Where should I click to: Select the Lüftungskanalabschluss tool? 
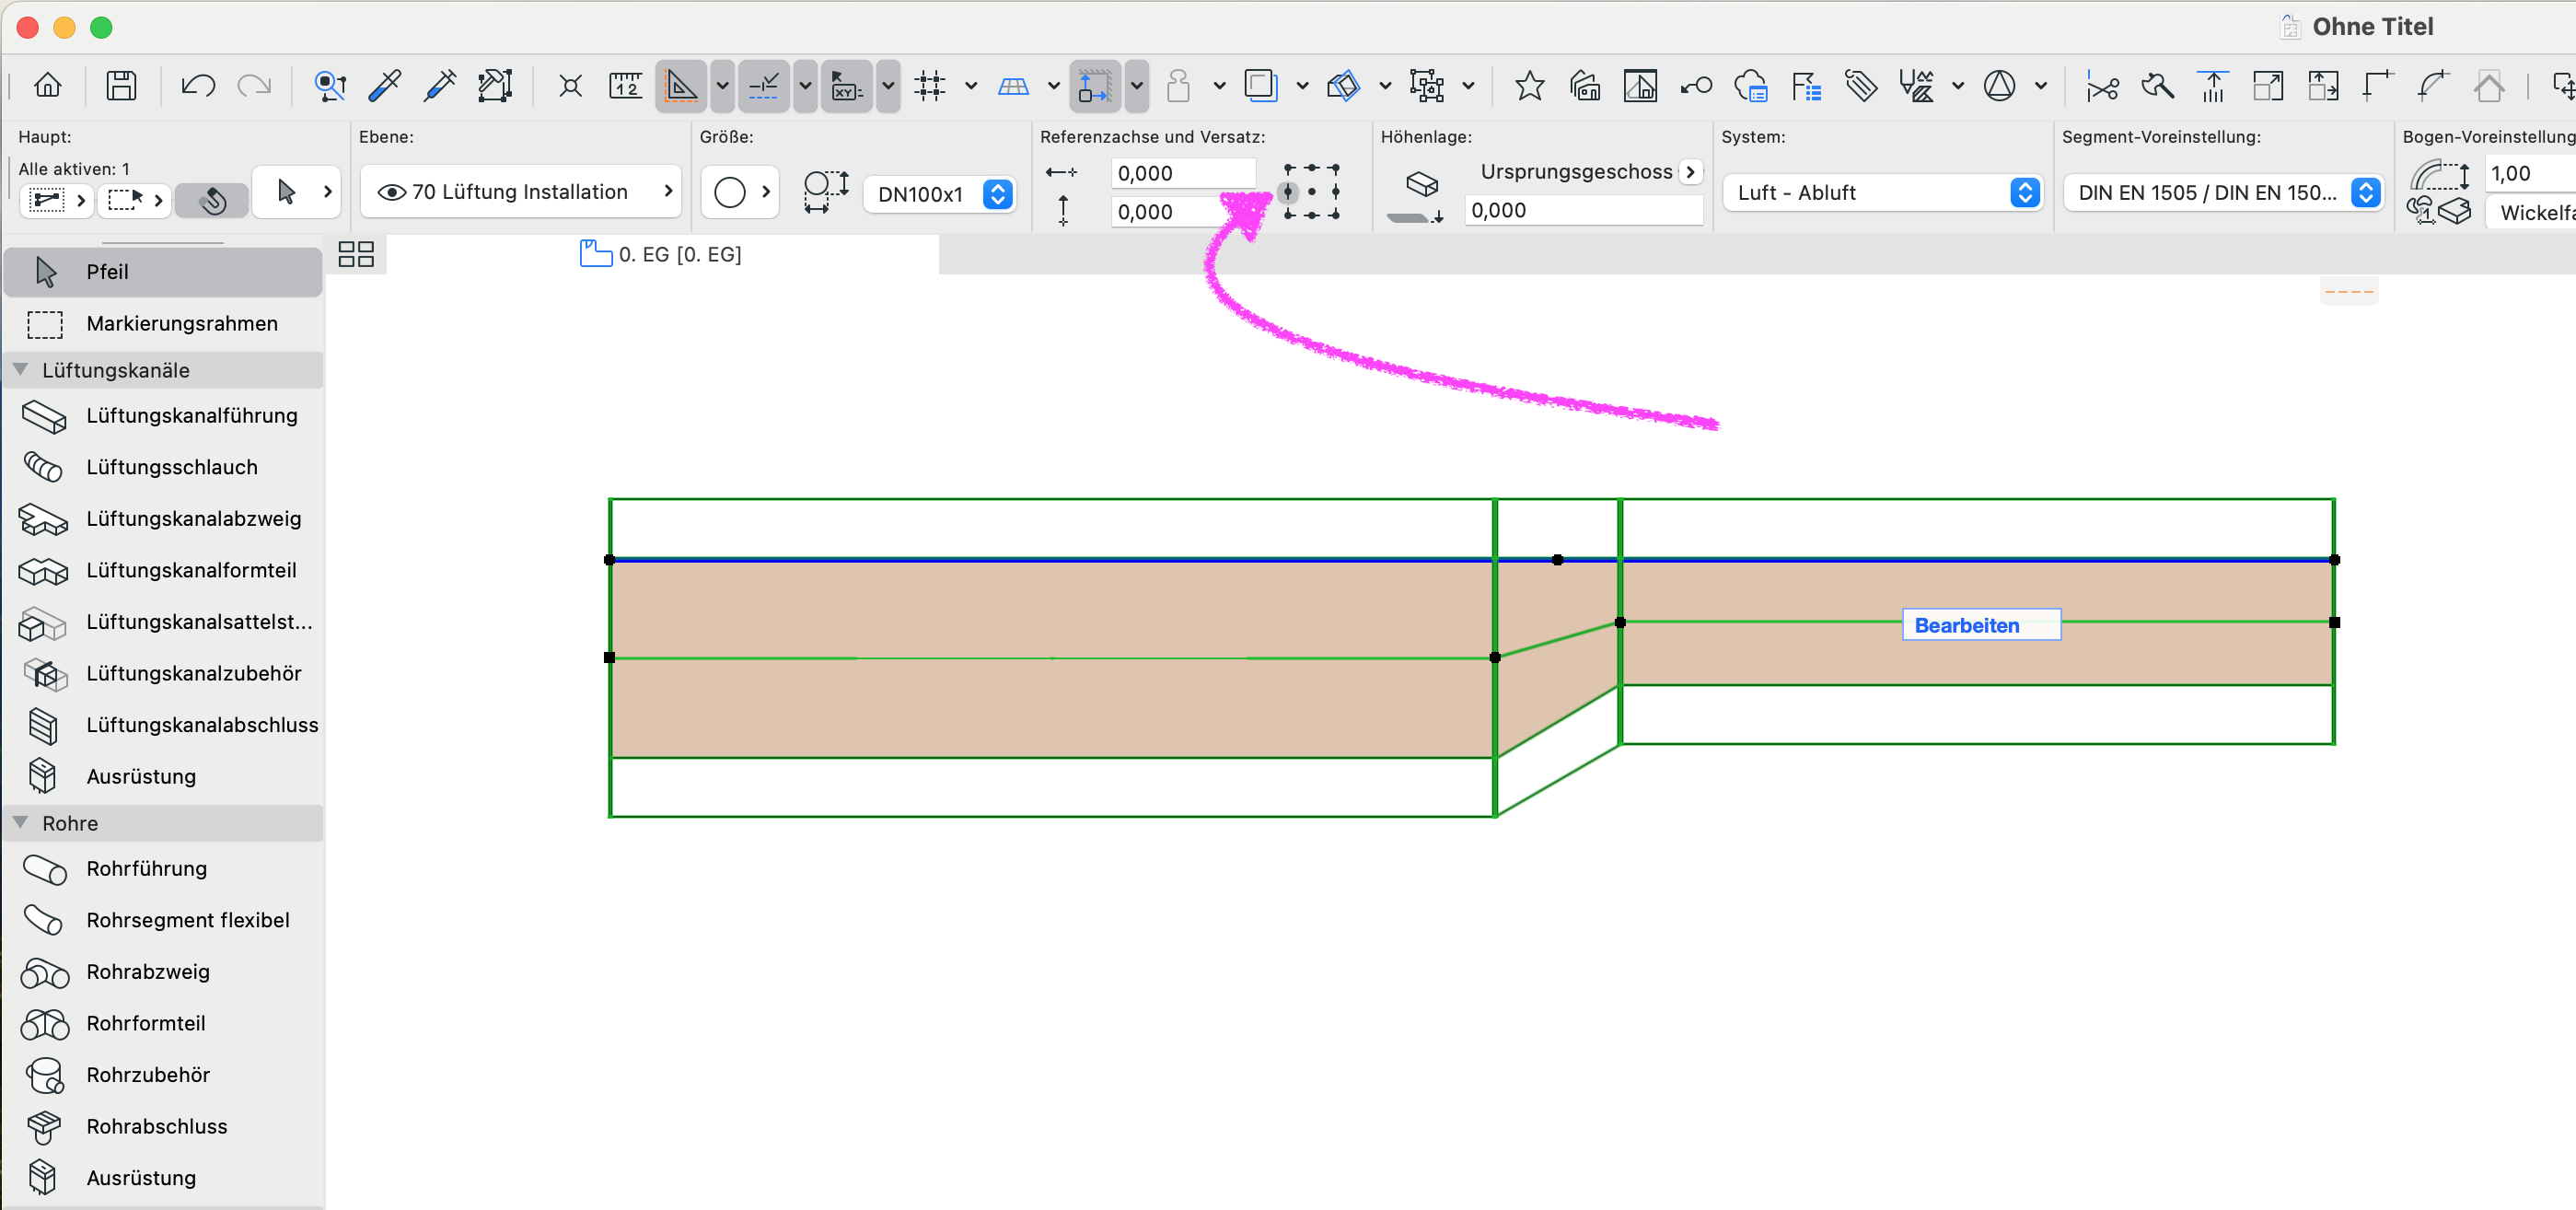[x=163, y=725]
